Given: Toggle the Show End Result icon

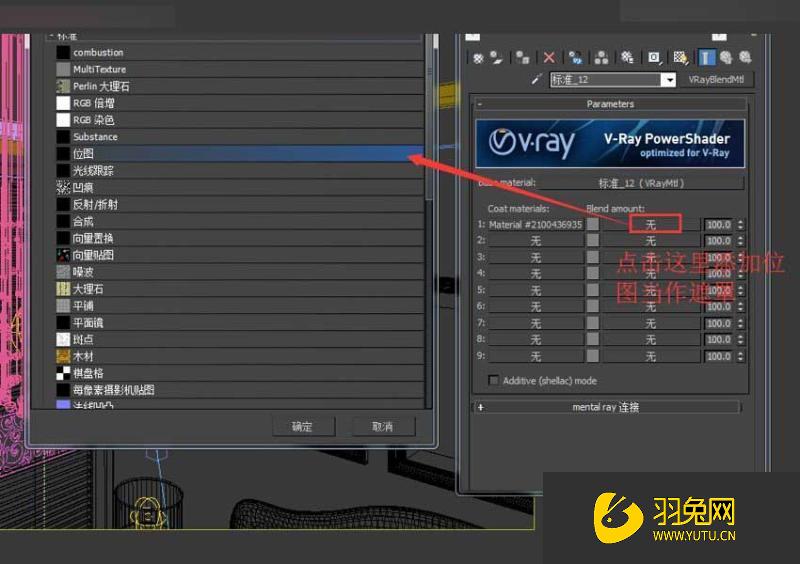Looking at the screenshot, I should click(707, 58).
